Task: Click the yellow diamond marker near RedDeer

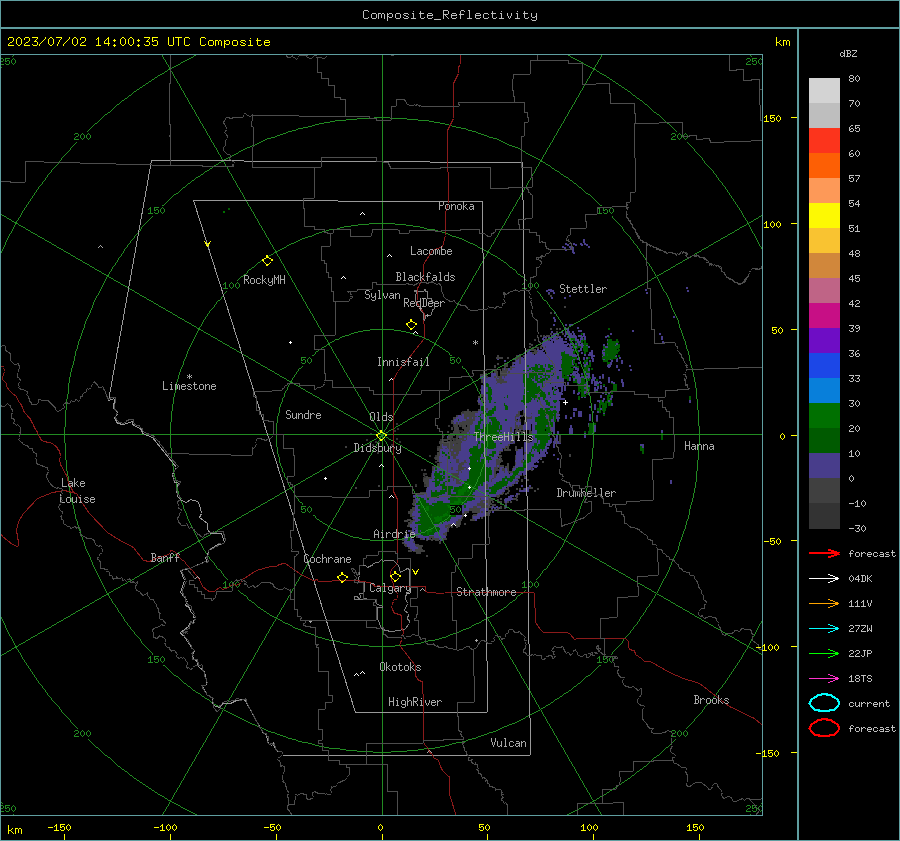Action: pos(411,325)
